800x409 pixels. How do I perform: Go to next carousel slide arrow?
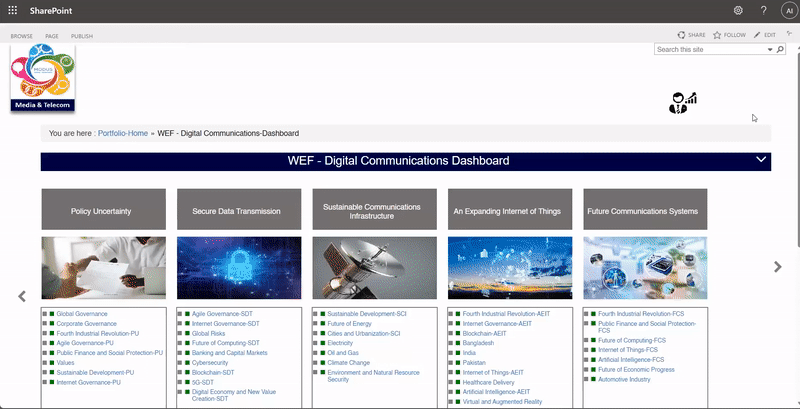778,267
